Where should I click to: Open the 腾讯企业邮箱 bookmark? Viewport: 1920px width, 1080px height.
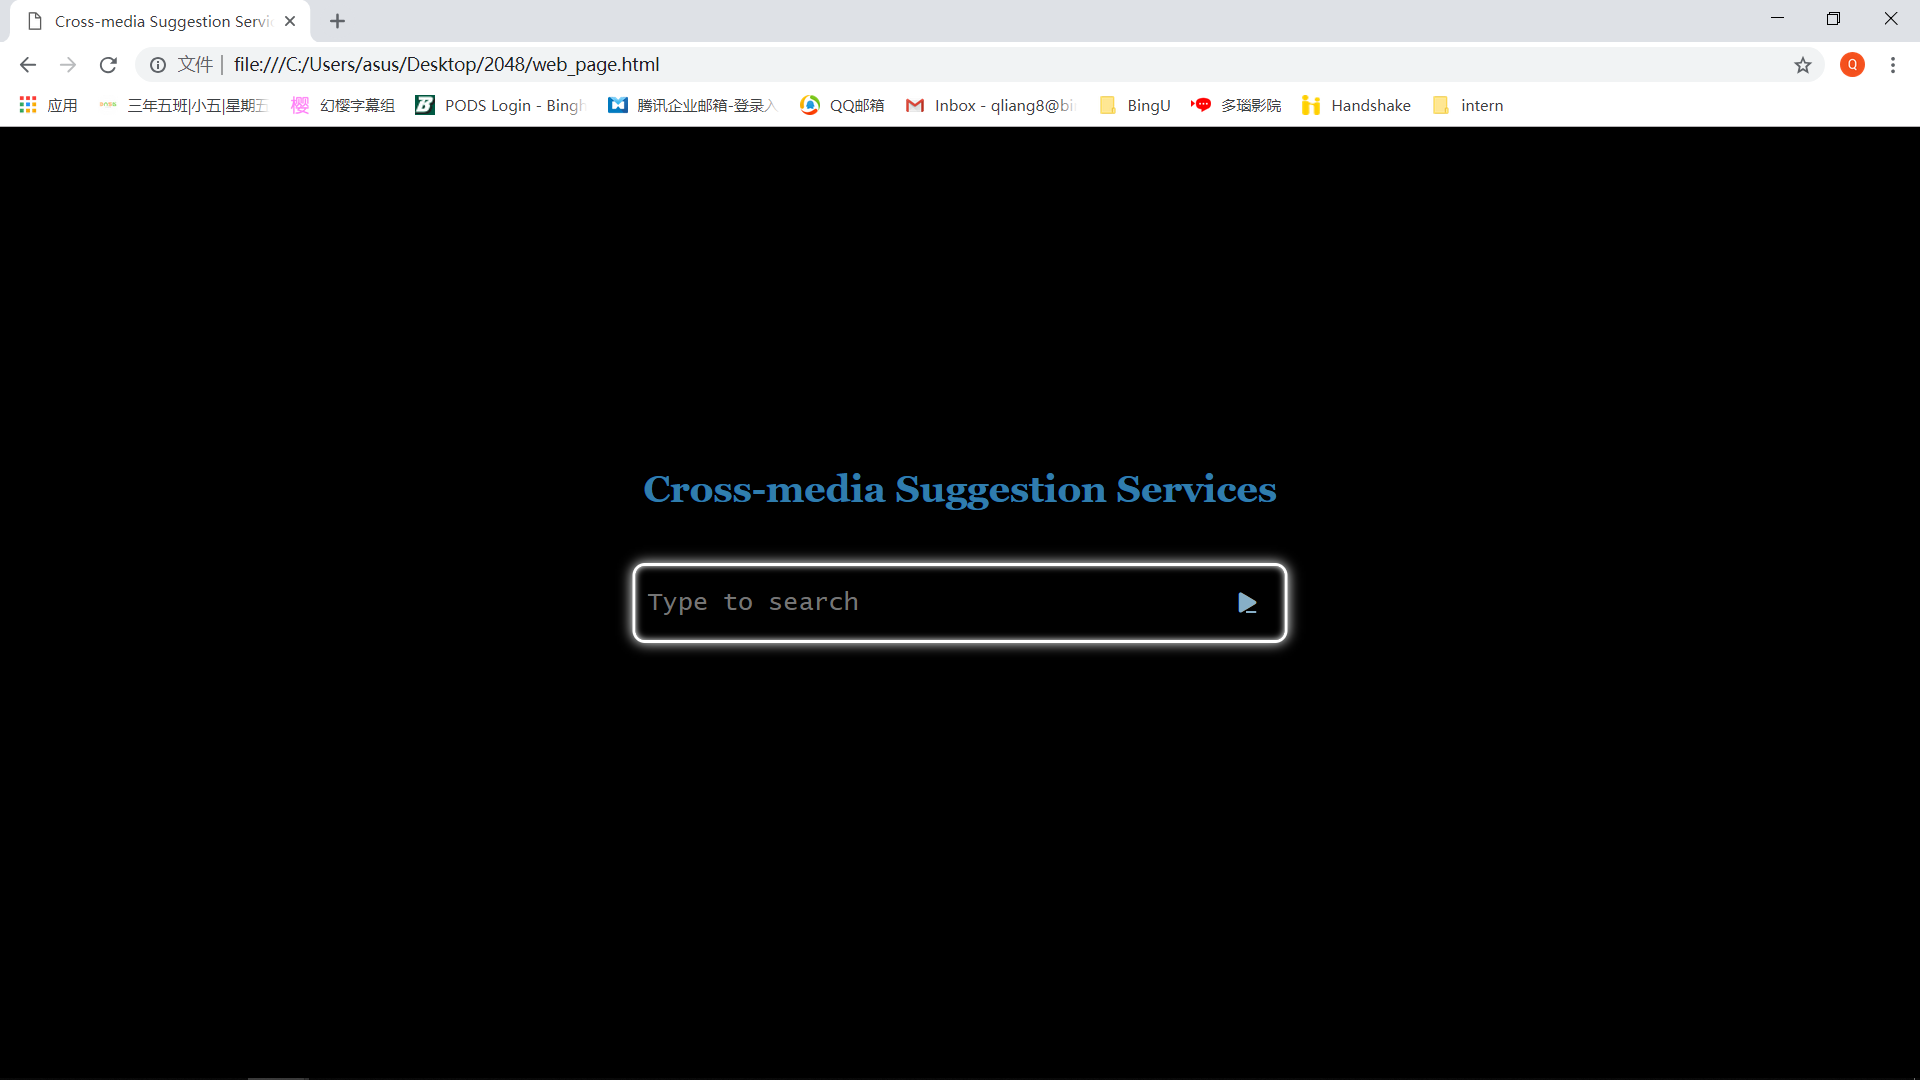[692, 105]
